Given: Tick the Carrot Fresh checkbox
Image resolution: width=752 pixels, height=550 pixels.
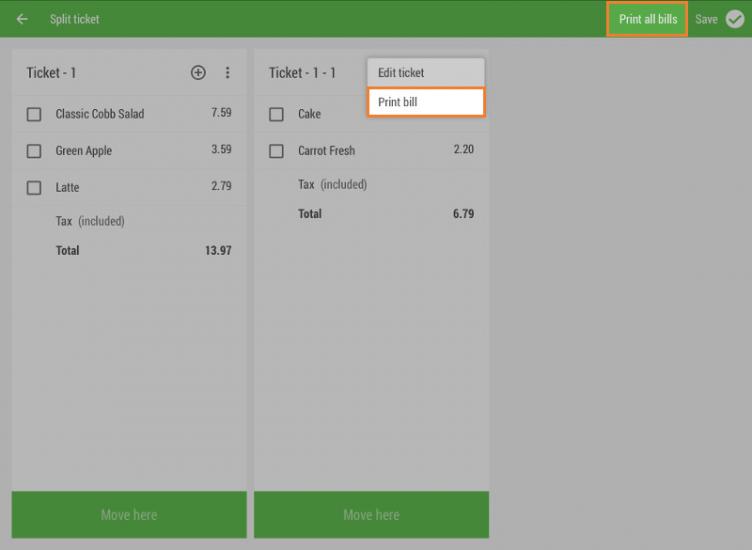Looking at the screenshot, I should [x=276, y=151].
